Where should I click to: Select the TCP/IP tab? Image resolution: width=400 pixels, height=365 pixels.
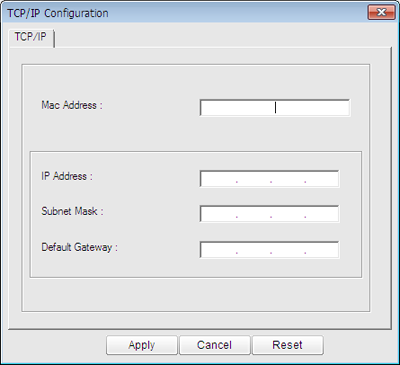click(32, 38)
